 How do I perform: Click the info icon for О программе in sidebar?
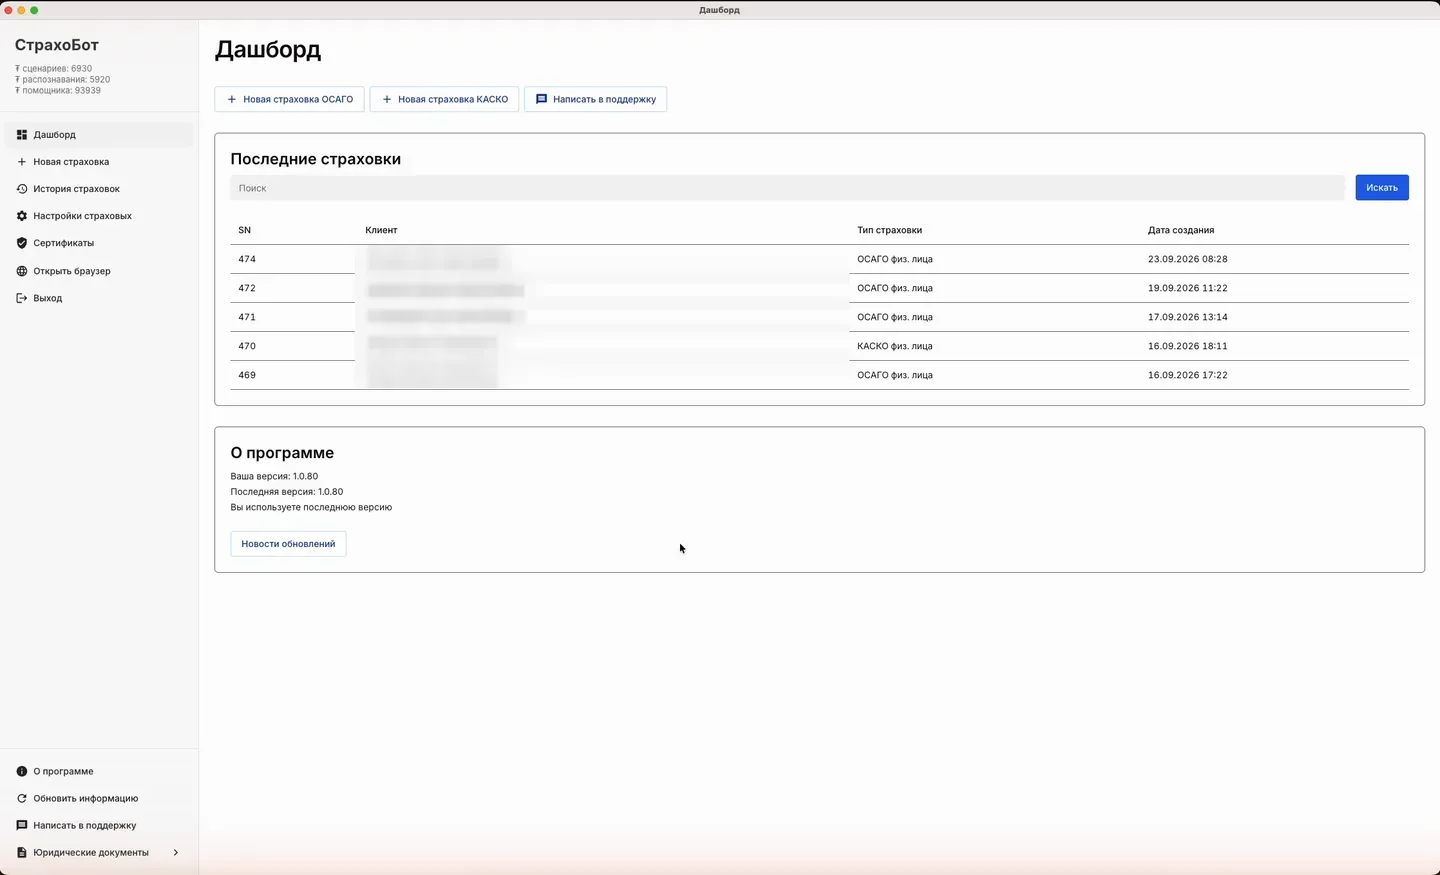[22, 772]
